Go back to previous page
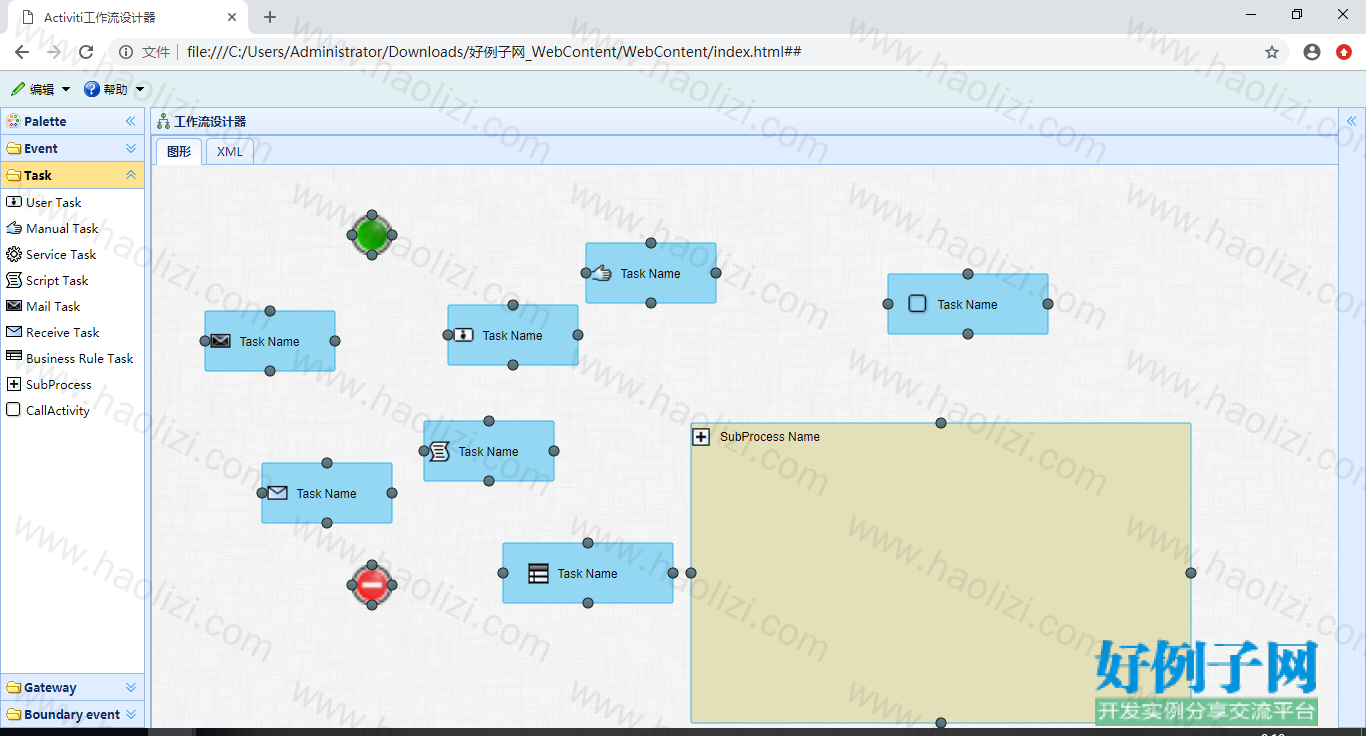 pos(22,52)
